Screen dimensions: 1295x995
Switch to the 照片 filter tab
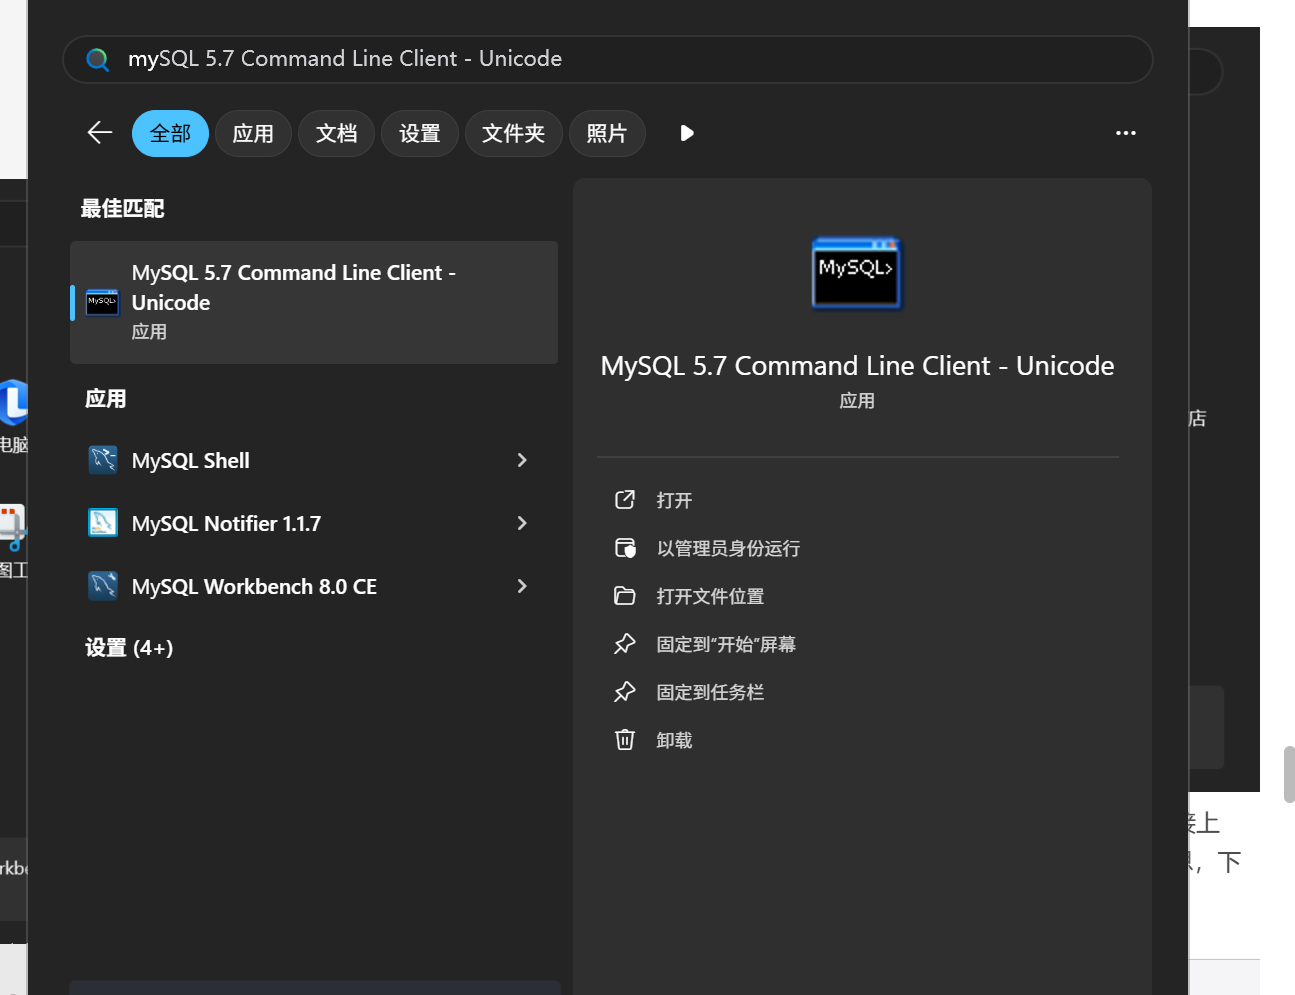tap(606, 133)
